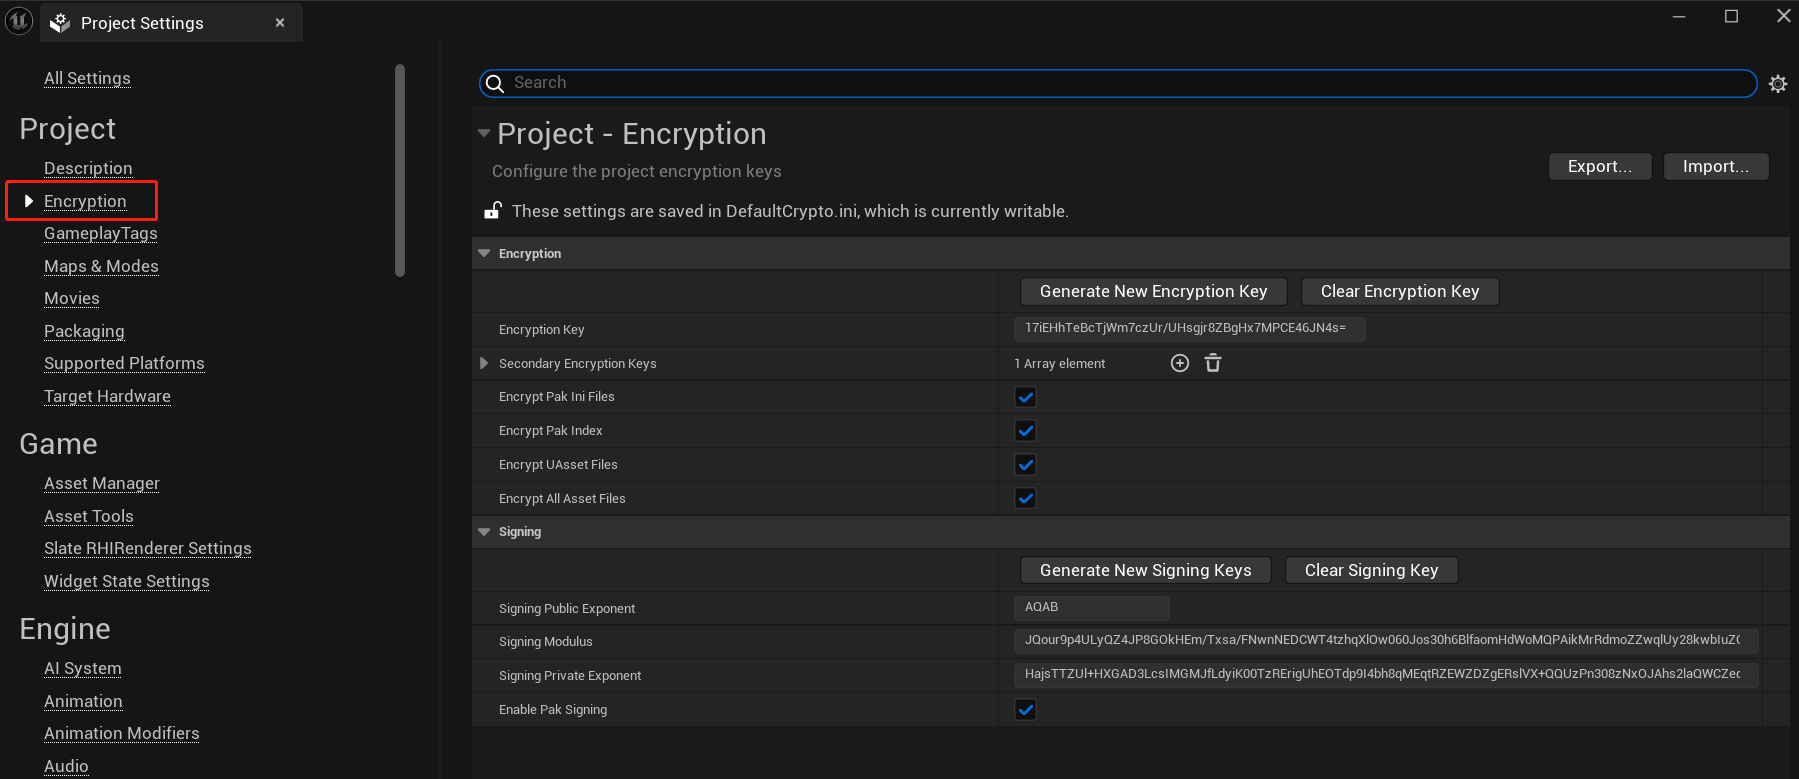The height and width of the screenshot is (779, 1799).
Task: Click the Signing Modulus text field
Action: (1385, 640)
